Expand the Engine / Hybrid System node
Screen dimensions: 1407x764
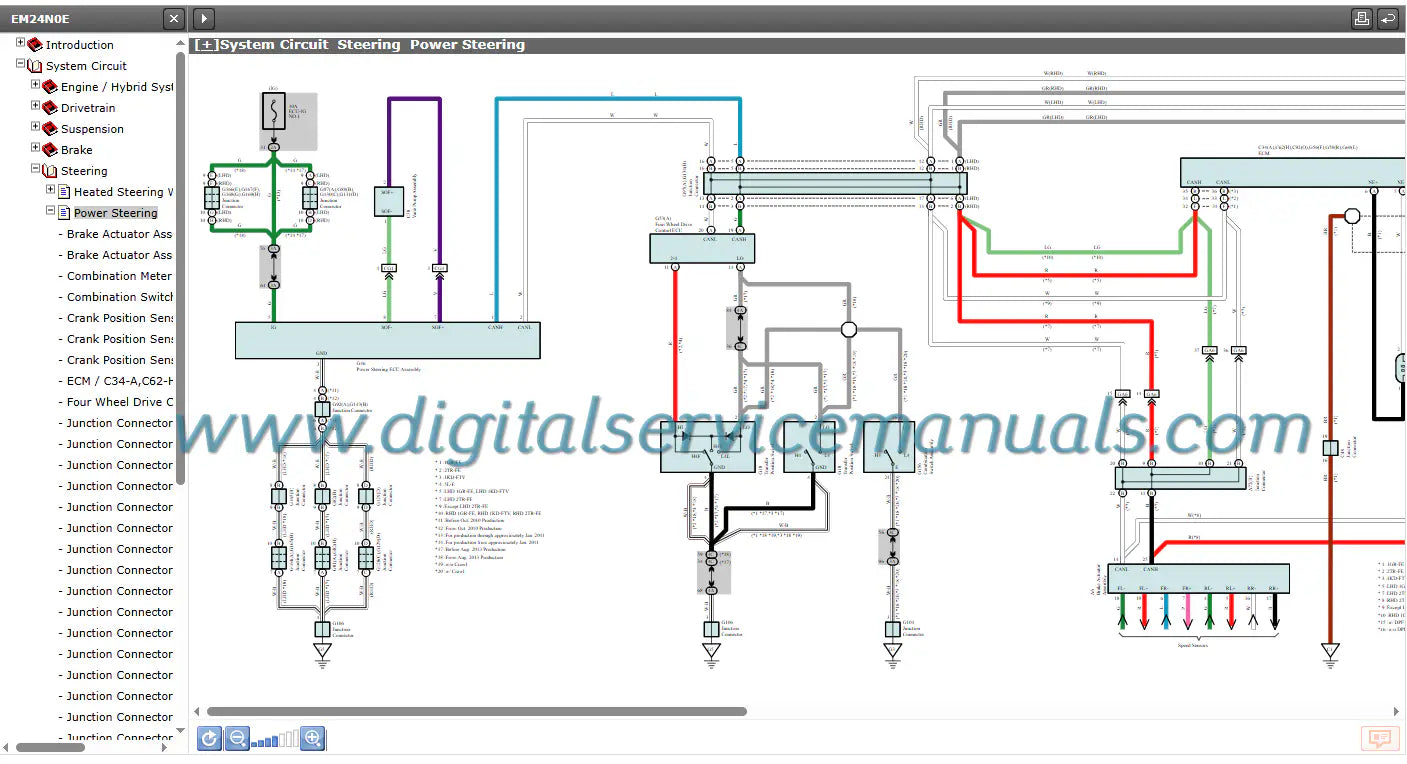point(36,86)
